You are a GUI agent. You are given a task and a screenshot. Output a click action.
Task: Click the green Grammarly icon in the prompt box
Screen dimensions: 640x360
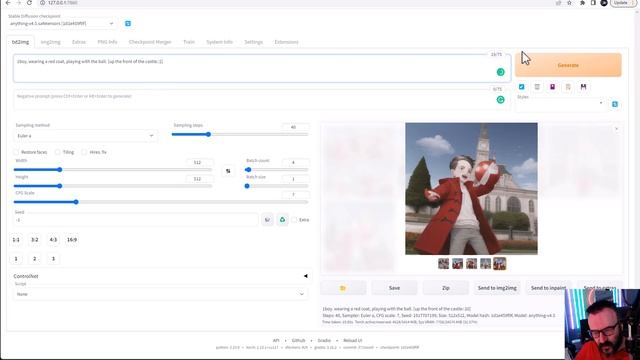[x=500, y=72]
